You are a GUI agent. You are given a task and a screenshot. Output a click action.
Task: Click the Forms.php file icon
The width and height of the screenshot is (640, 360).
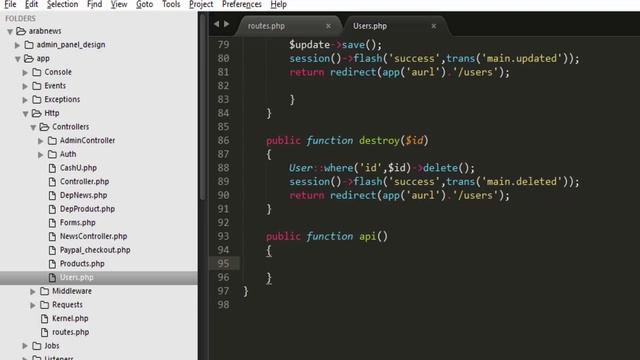(x=52, y=223)
